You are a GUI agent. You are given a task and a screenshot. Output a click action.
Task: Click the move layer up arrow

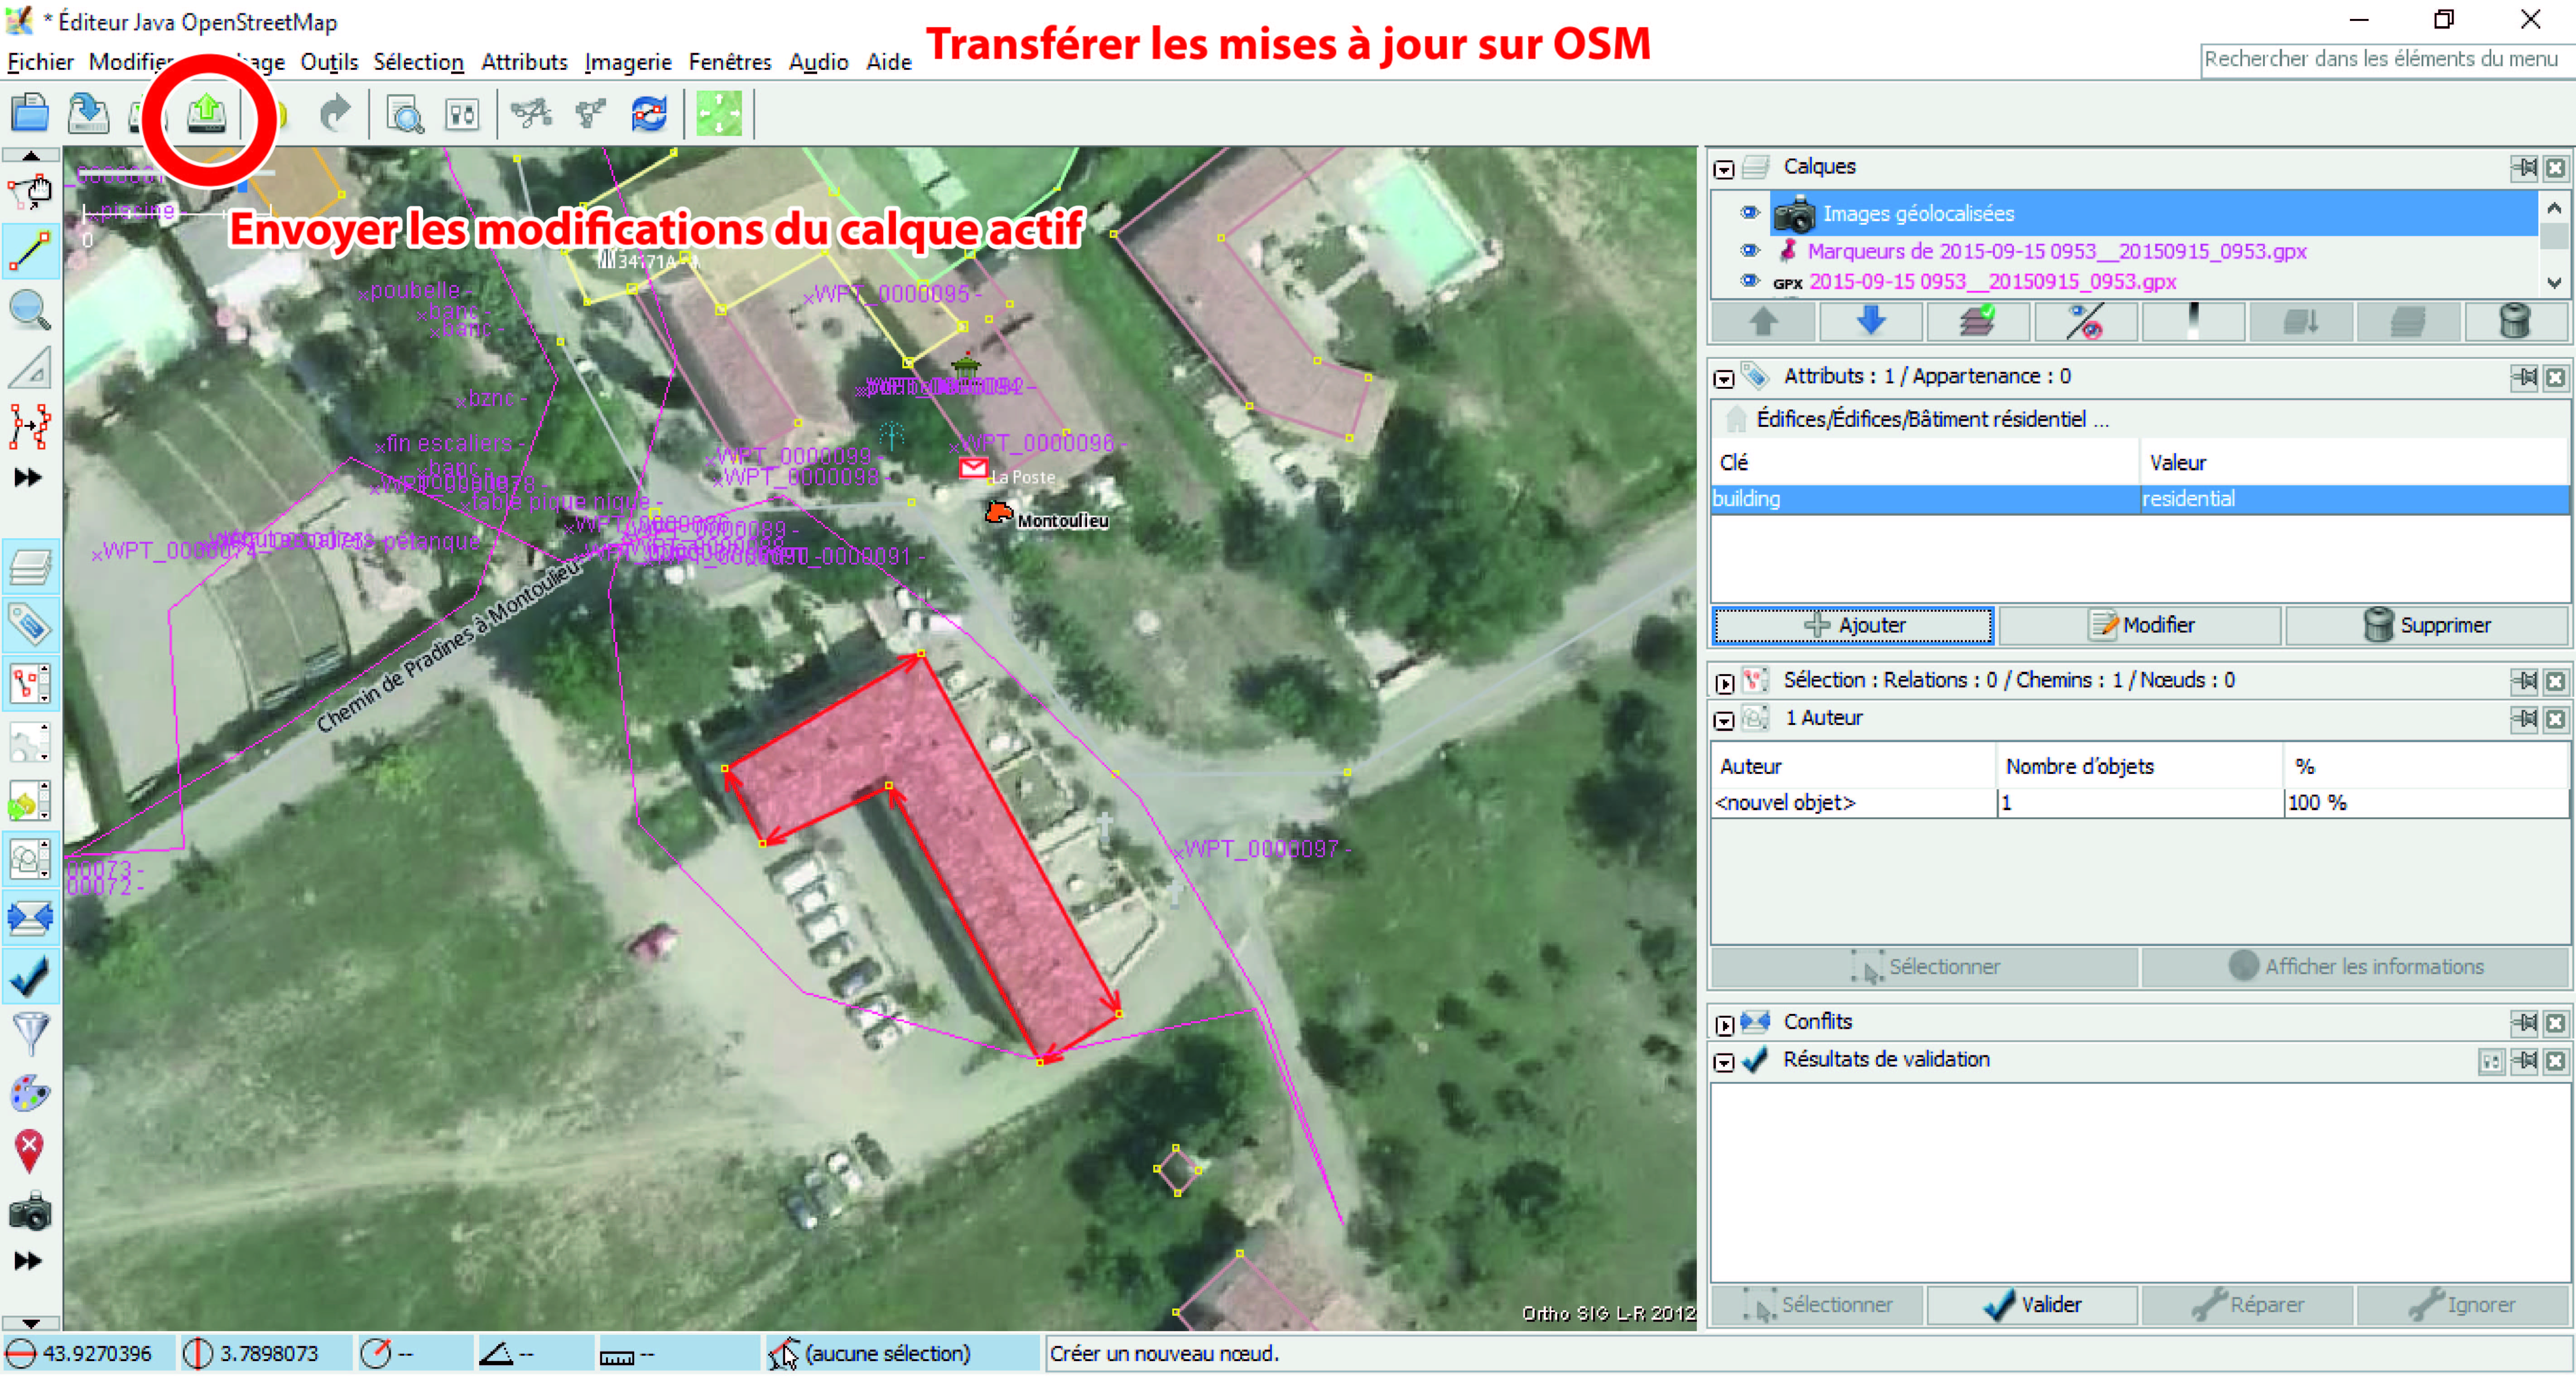[1763, 322]
